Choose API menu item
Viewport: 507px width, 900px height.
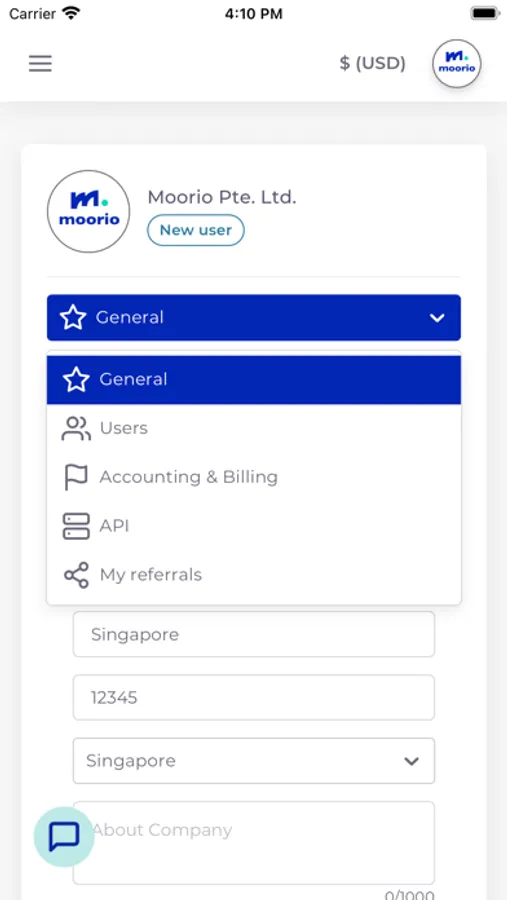254,526
